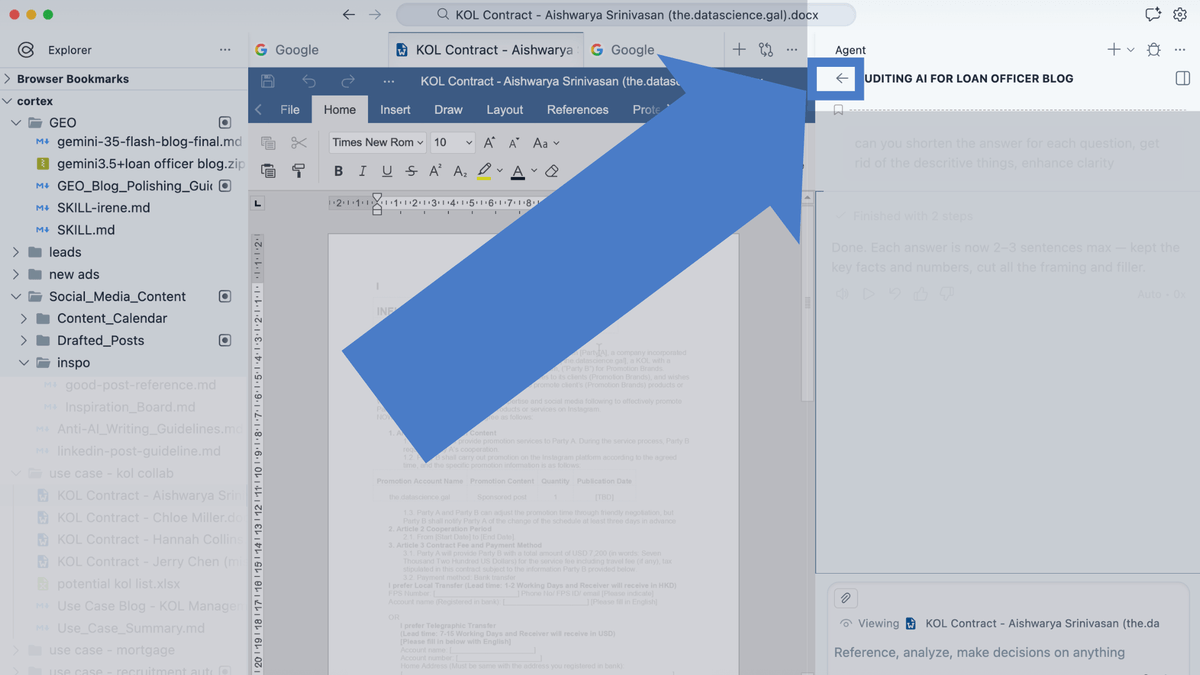Image resolution: width=1200 pixels, height=675 pixels.
Task: Open the font size dropdown
Action: (x=452, y=143)
